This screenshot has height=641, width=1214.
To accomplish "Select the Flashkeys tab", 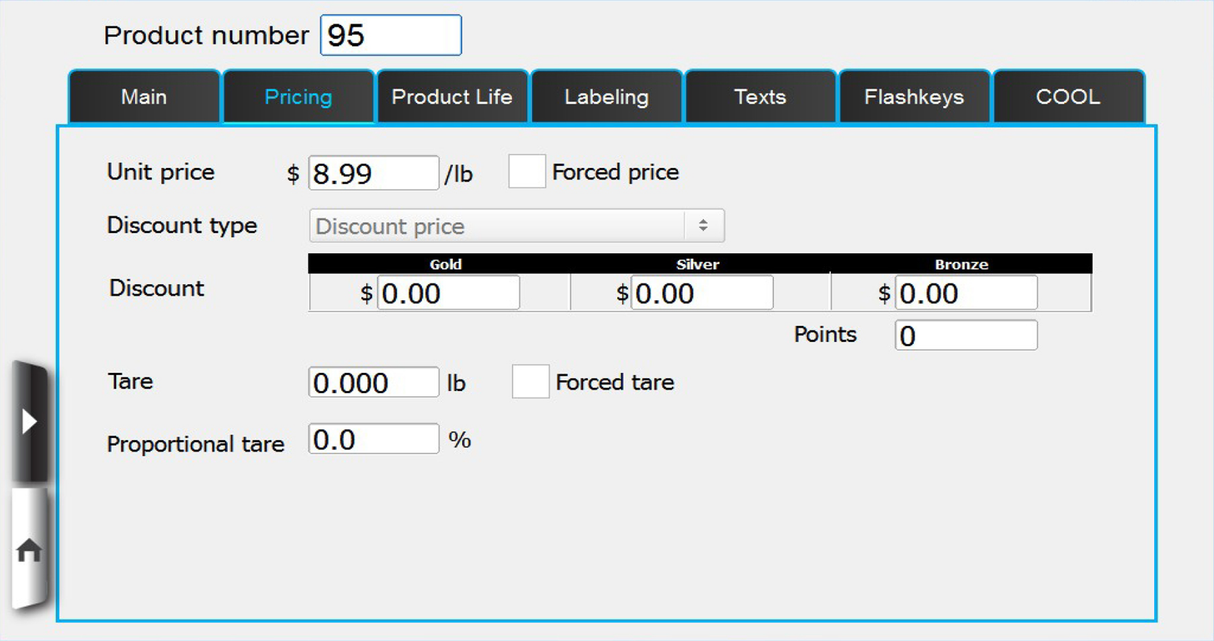I will (914, 96).
